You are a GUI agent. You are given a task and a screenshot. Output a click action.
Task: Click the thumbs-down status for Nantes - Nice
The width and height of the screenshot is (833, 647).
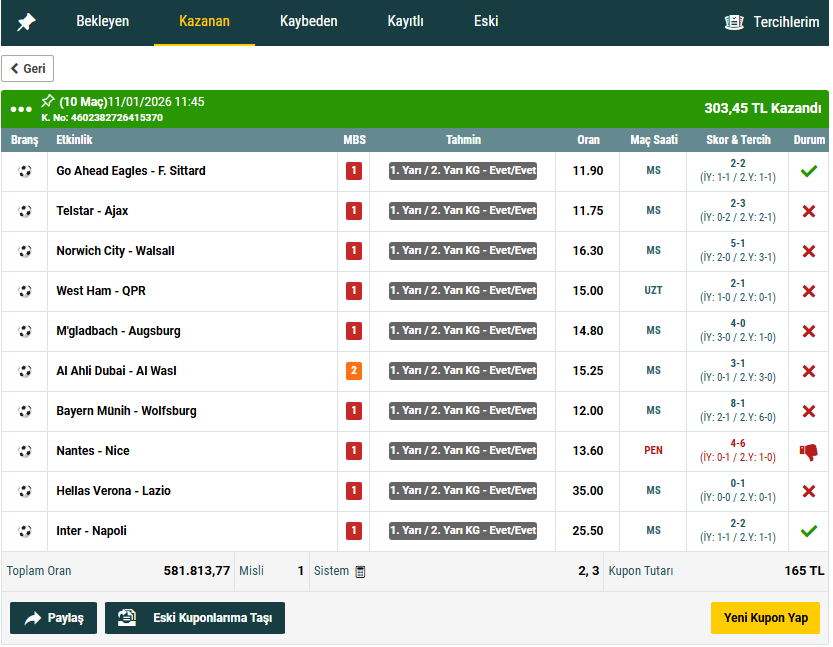pos(809,452)
